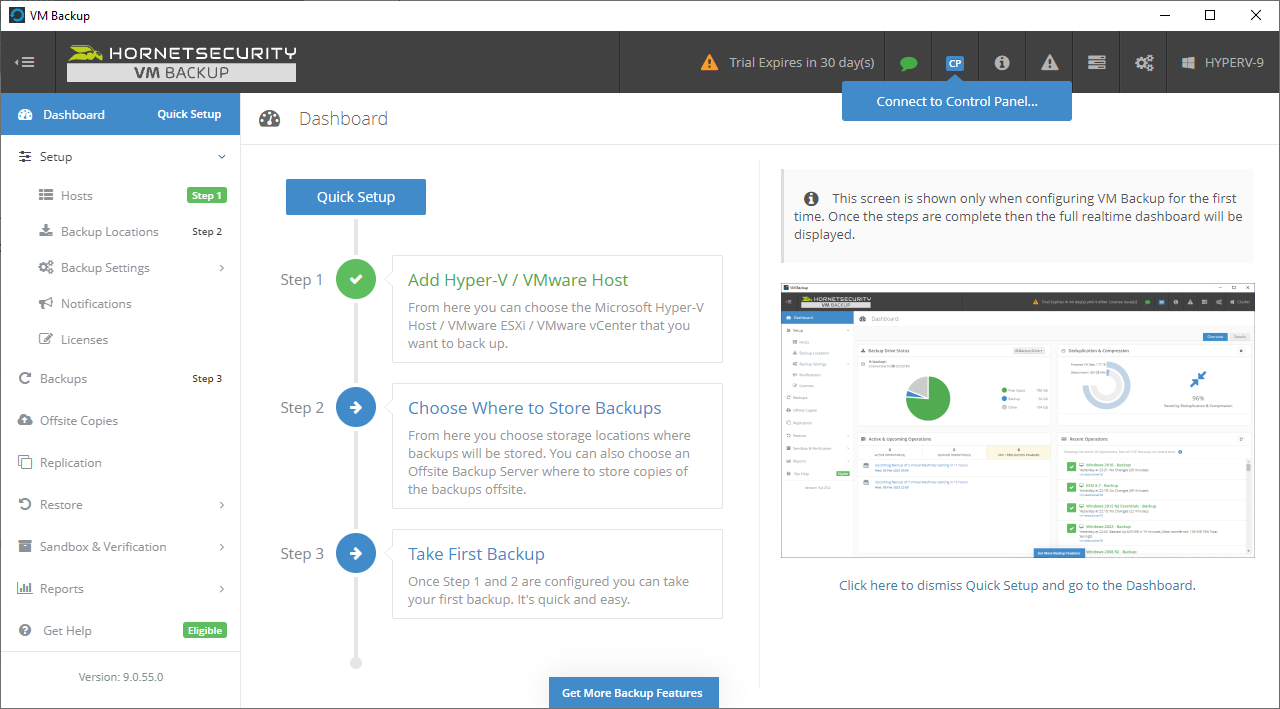This screenshot has width=1280, height=709.
Task: Click the Step 2 label beside Backup Locations
Action: click(207, 232)
